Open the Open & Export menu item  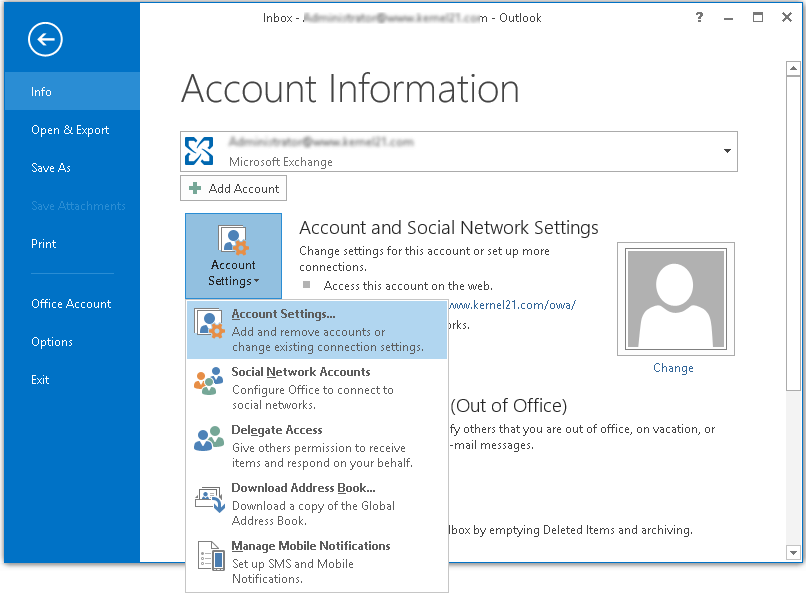tap(72, 130)
